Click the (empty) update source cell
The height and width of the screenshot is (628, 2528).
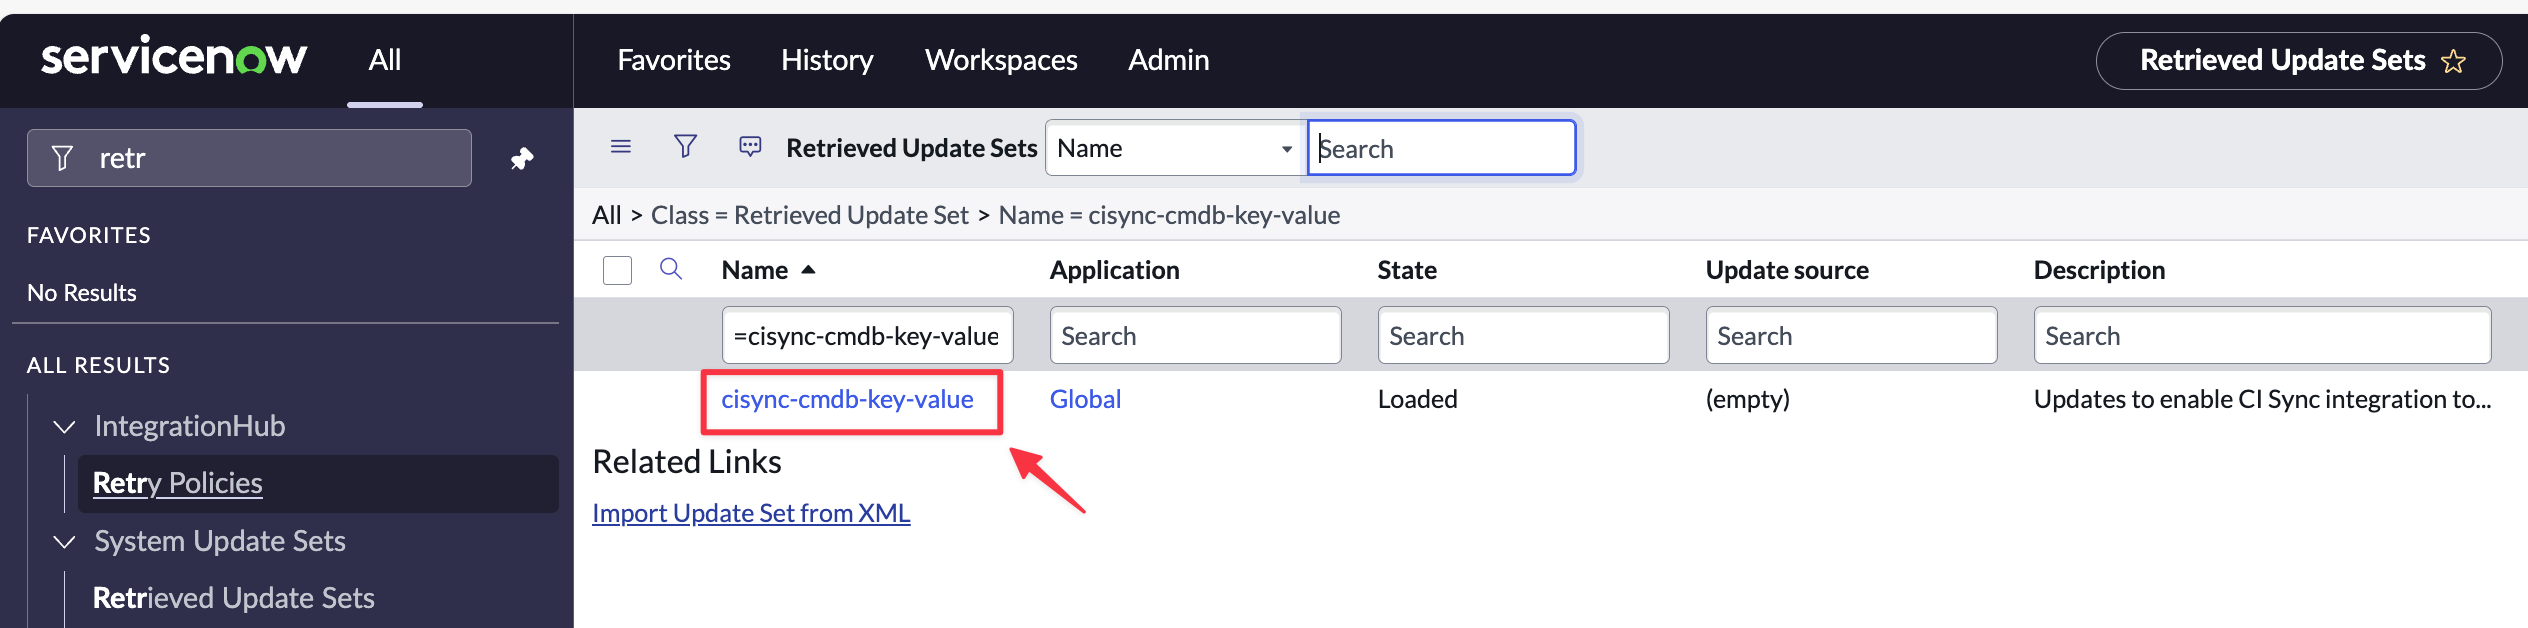(1748, 399)
